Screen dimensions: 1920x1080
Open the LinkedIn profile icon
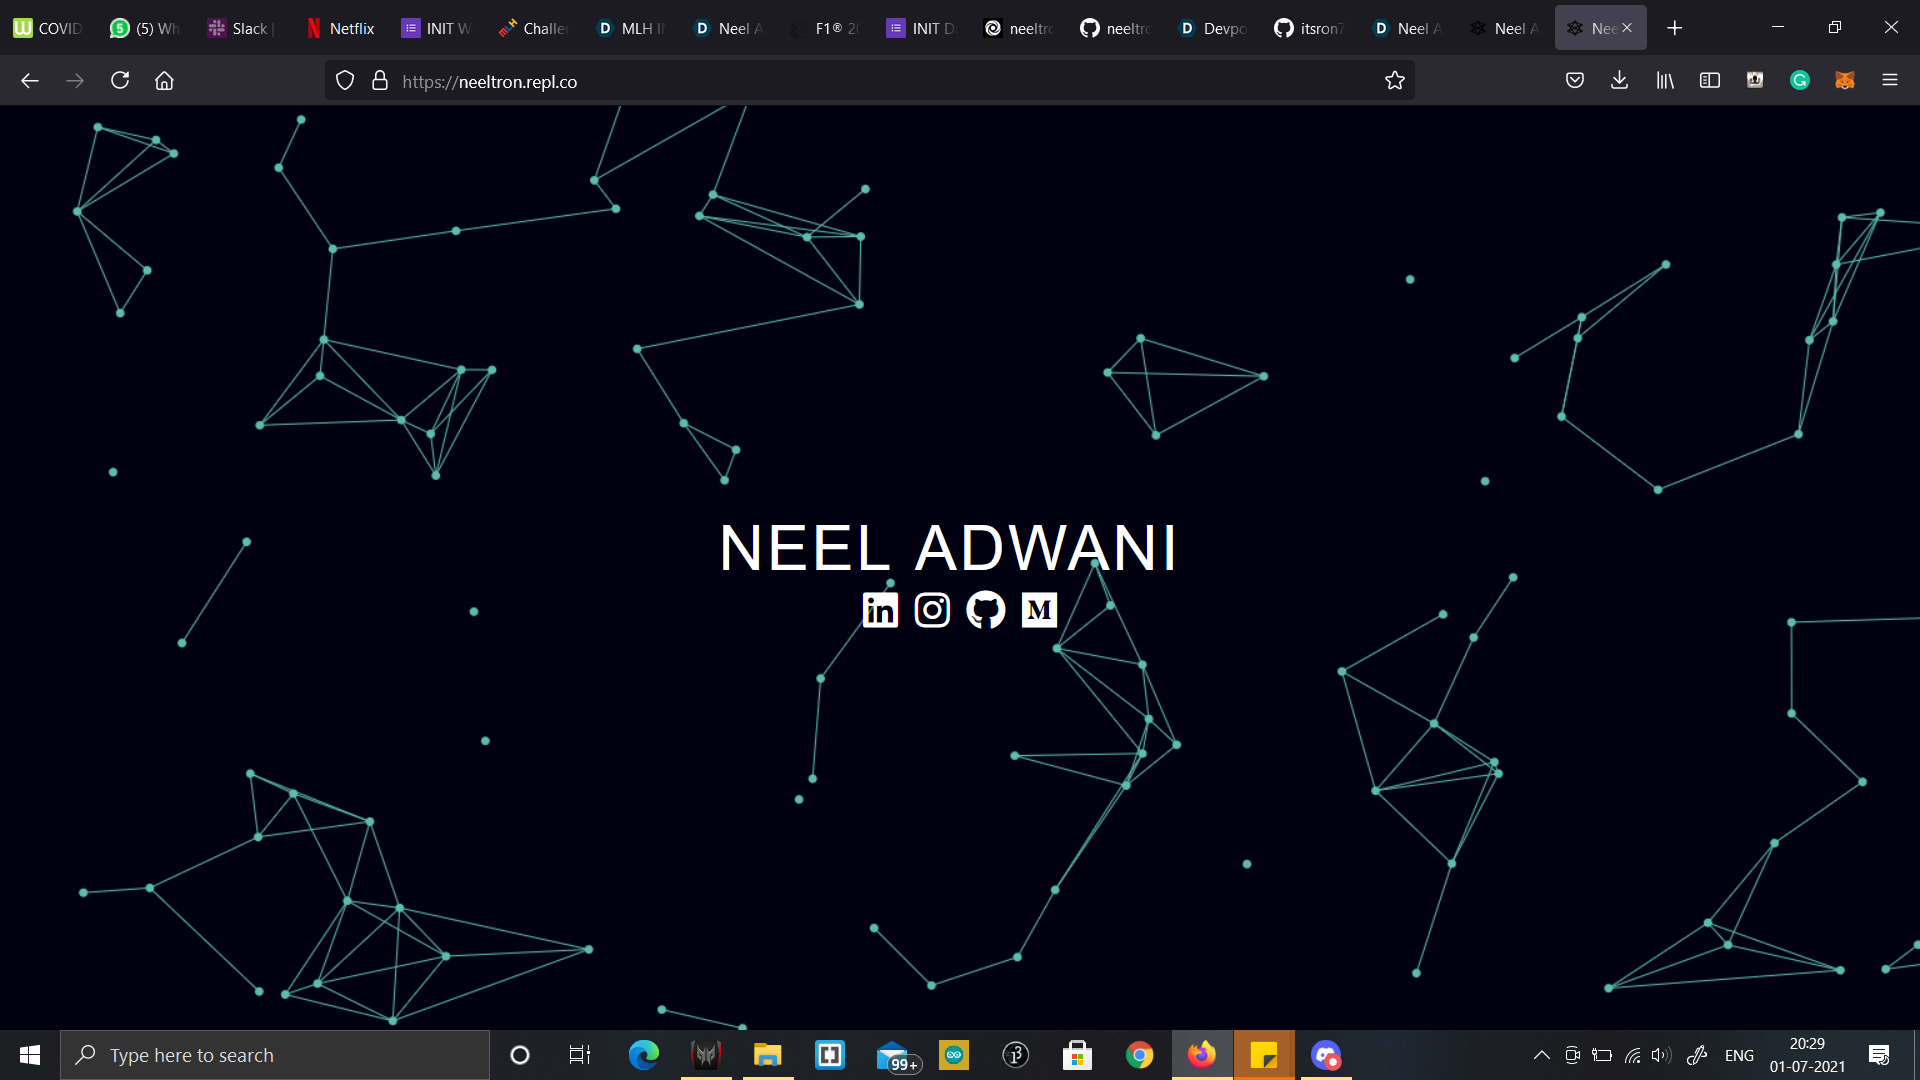coord(880,610)
